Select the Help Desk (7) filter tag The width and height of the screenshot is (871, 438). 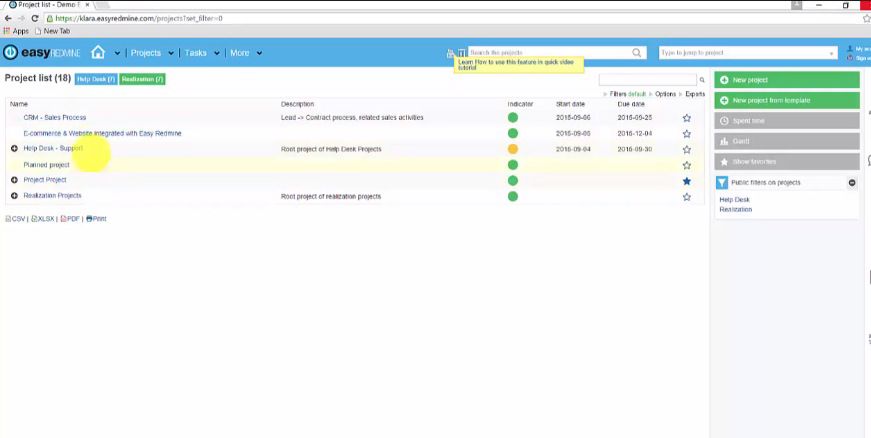click(x=96, y=79)
